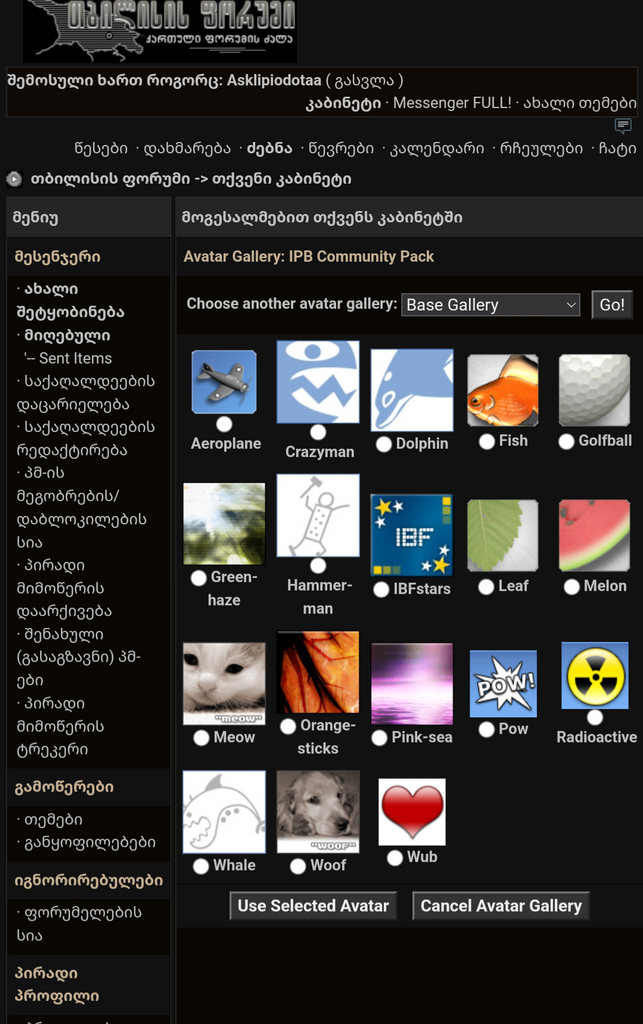Select the Pow radio button
Image resolution: width=643 pixels, height=1024 pixels.
click(486, 729)
